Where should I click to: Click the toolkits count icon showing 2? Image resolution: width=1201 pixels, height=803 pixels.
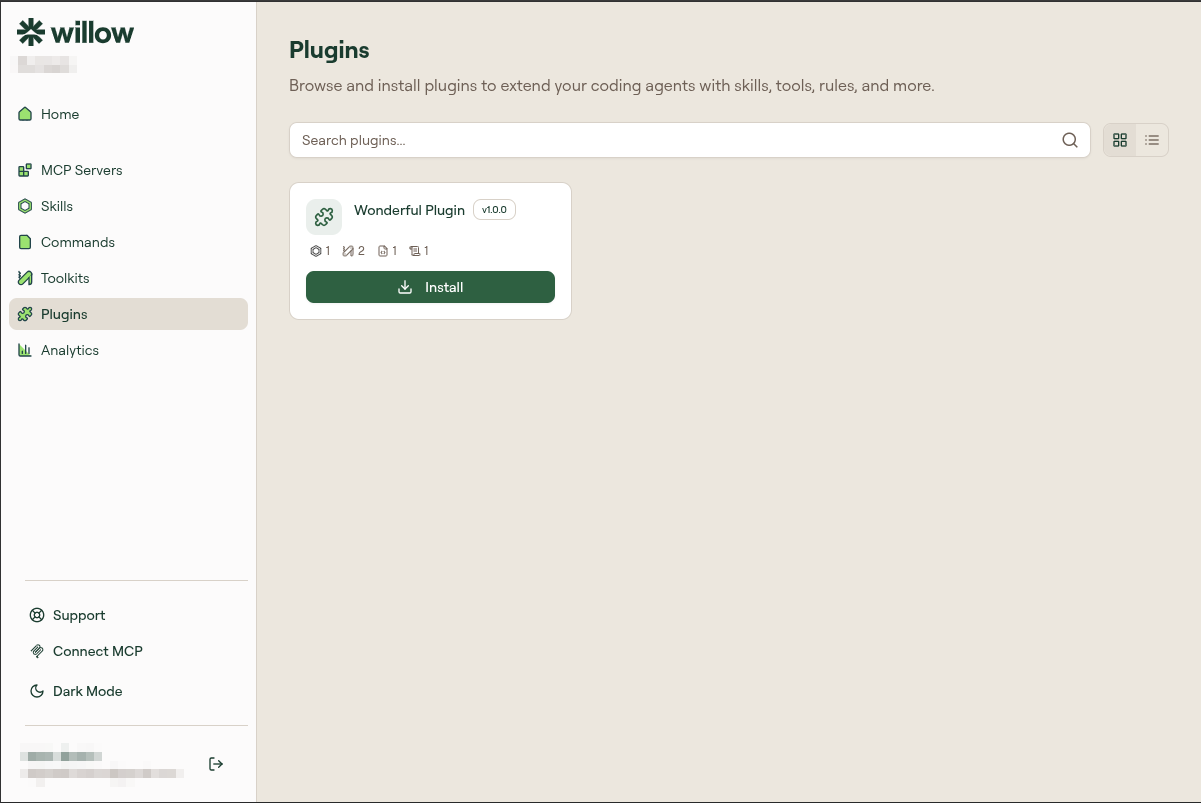click(x=348, y=251)
